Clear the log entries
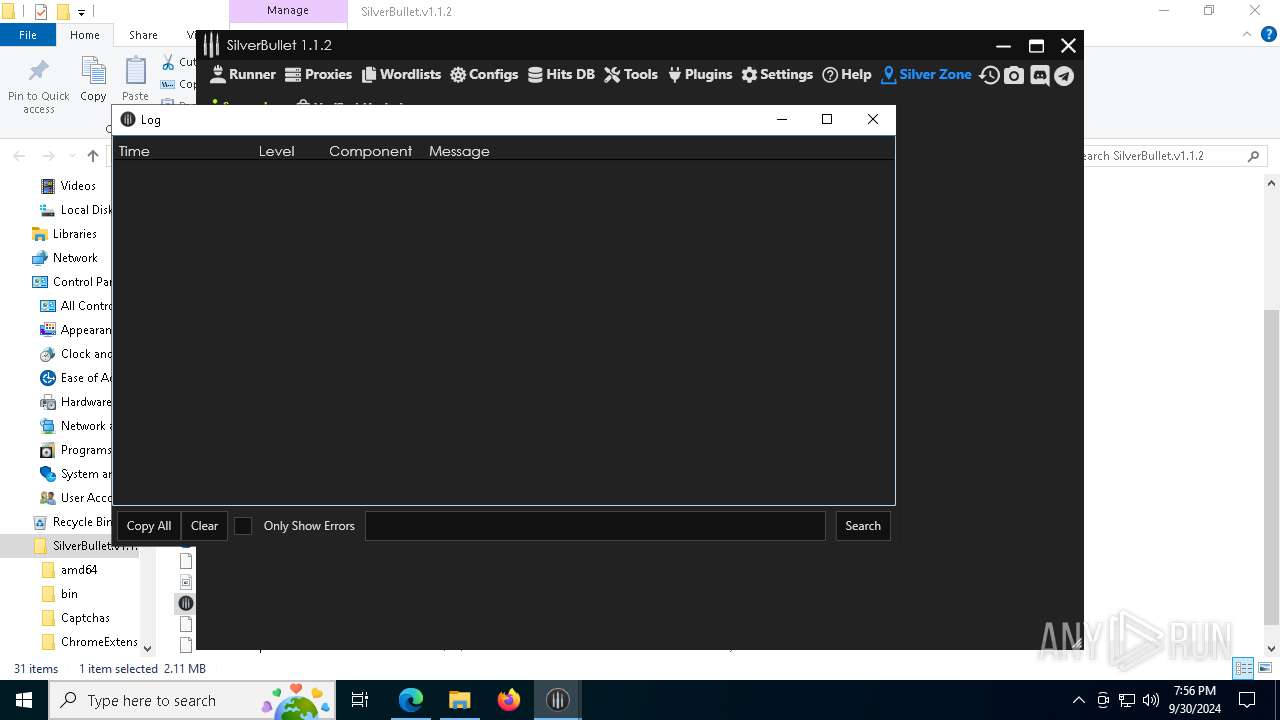Image resolution: width=1280 pixels, height=720 pixels. (204, 526)
